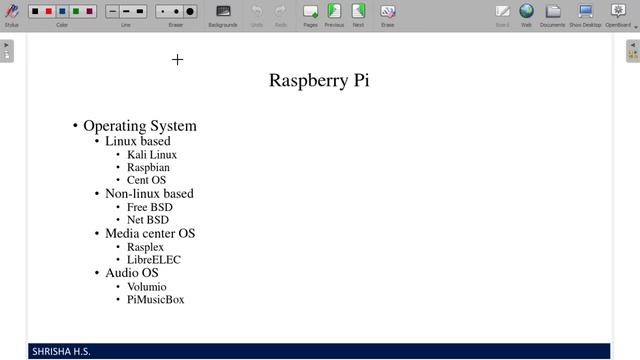The height and width of the screenshot is (360, 640).
Task: Click the 'Kali Linux' bullet
Action: [152, 155]
